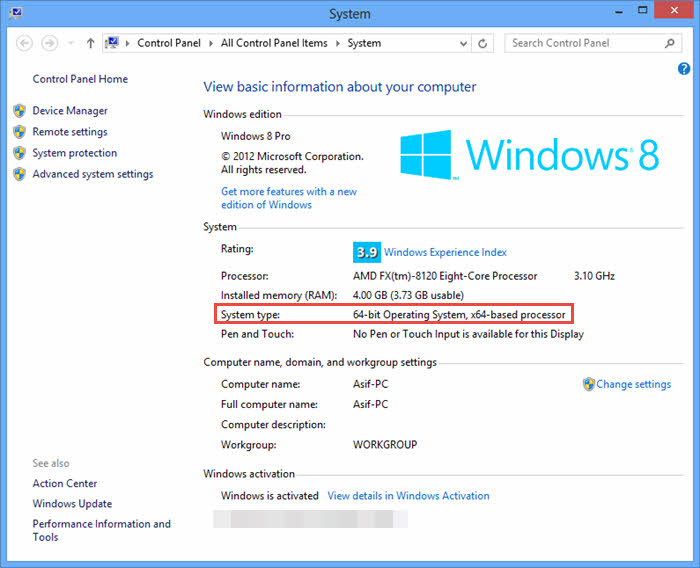Screen dimensions: 700x568
Task: Select the No Pen or Touch Input text
Action: pyautogui.click(x=468, y=334)
